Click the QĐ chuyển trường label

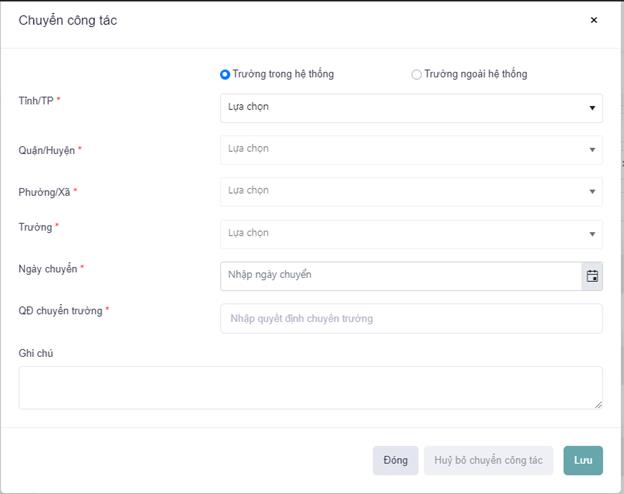(x=61, y=311)
